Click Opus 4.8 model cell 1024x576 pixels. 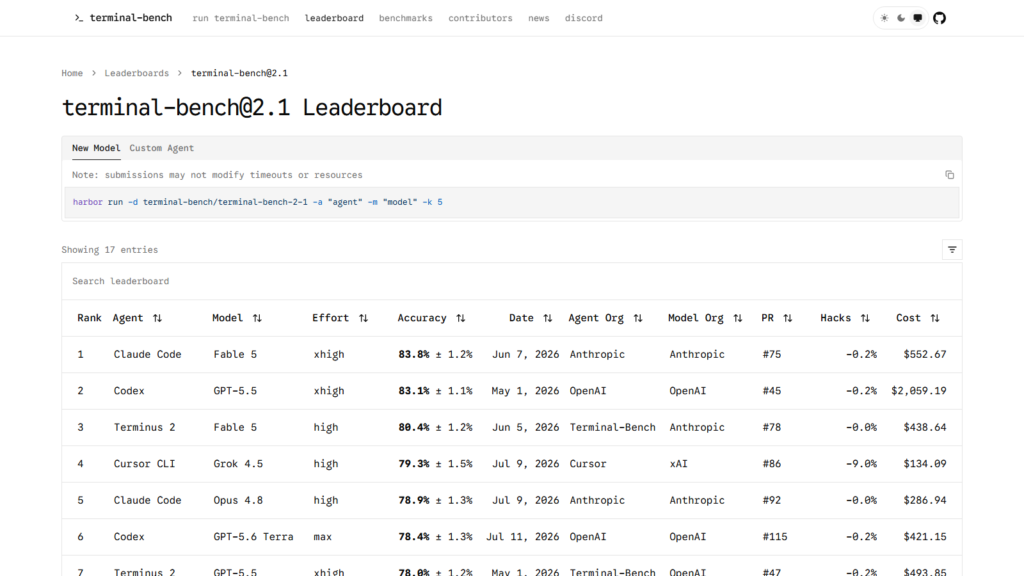pos(238,501)
